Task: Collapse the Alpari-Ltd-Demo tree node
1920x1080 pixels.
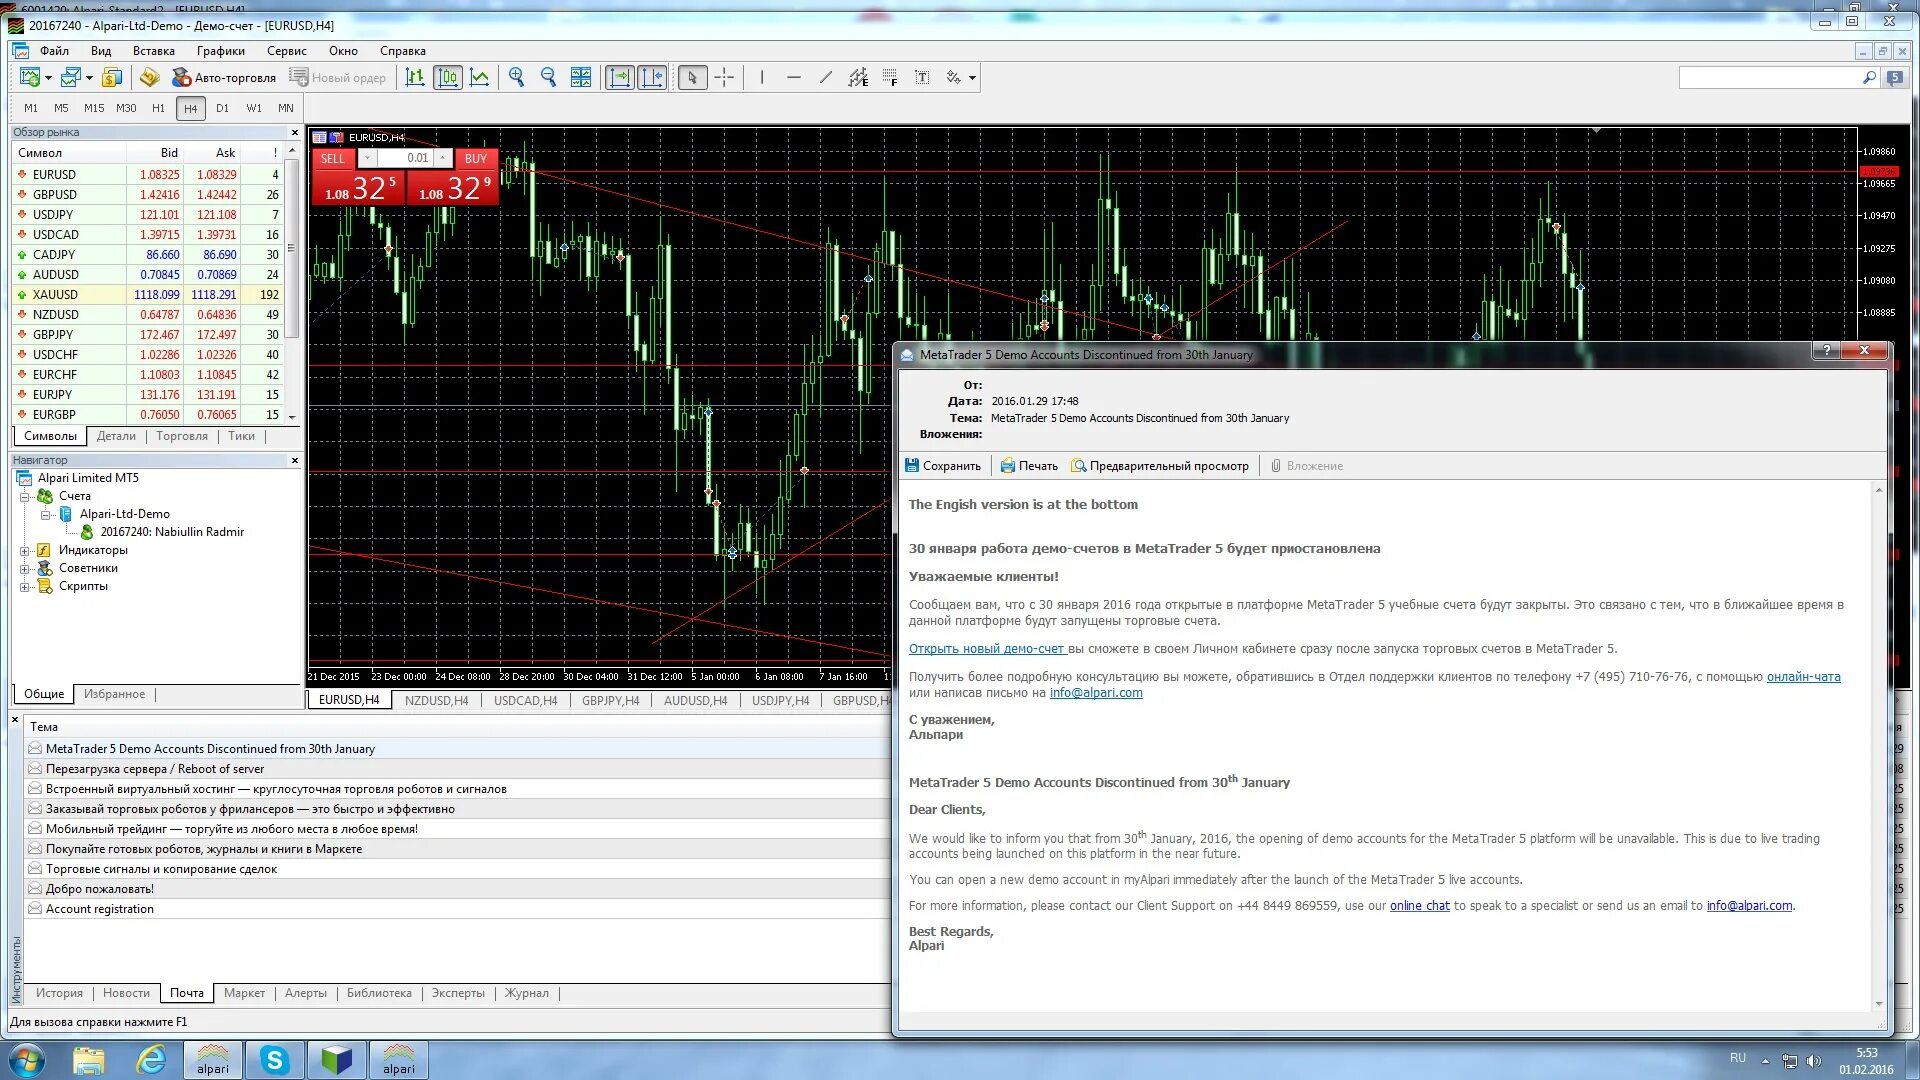Action: click(45, 514)
